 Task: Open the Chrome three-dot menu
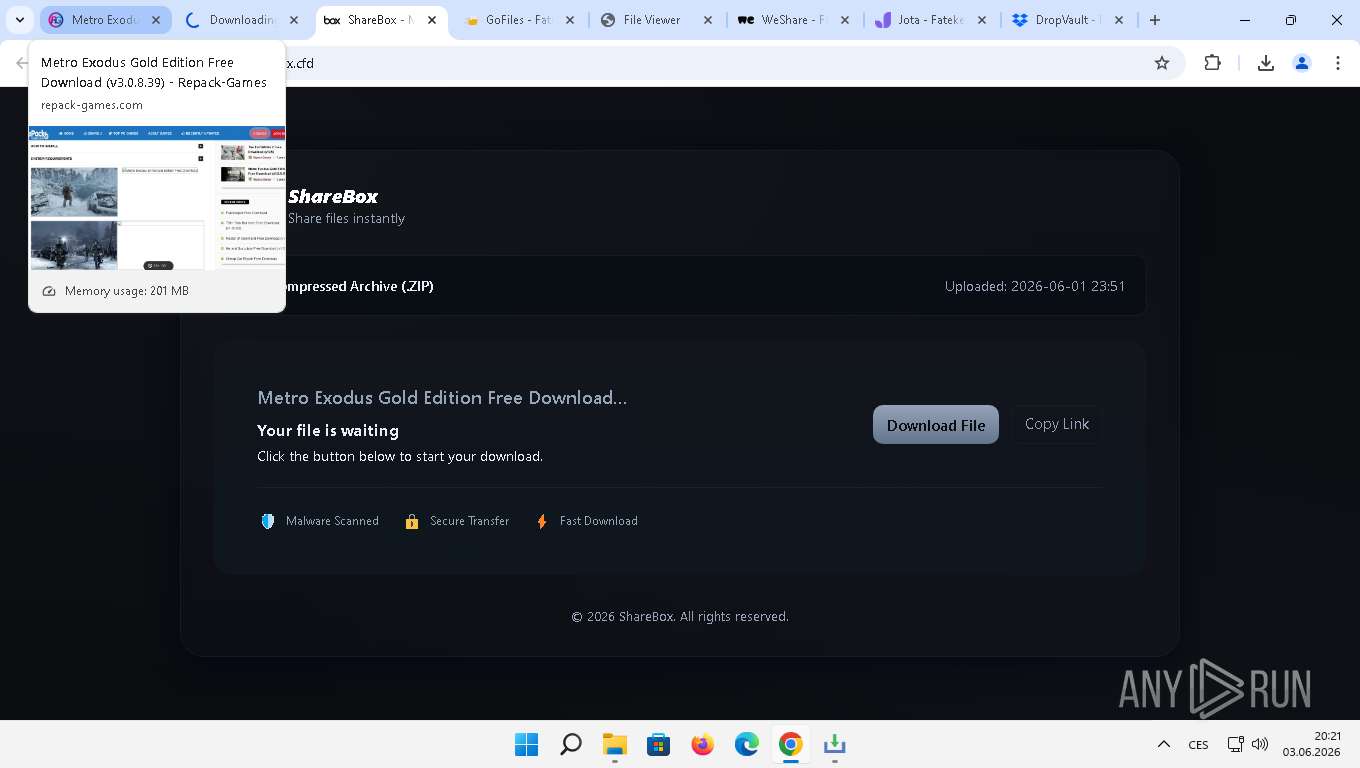tap(1338, 63)
